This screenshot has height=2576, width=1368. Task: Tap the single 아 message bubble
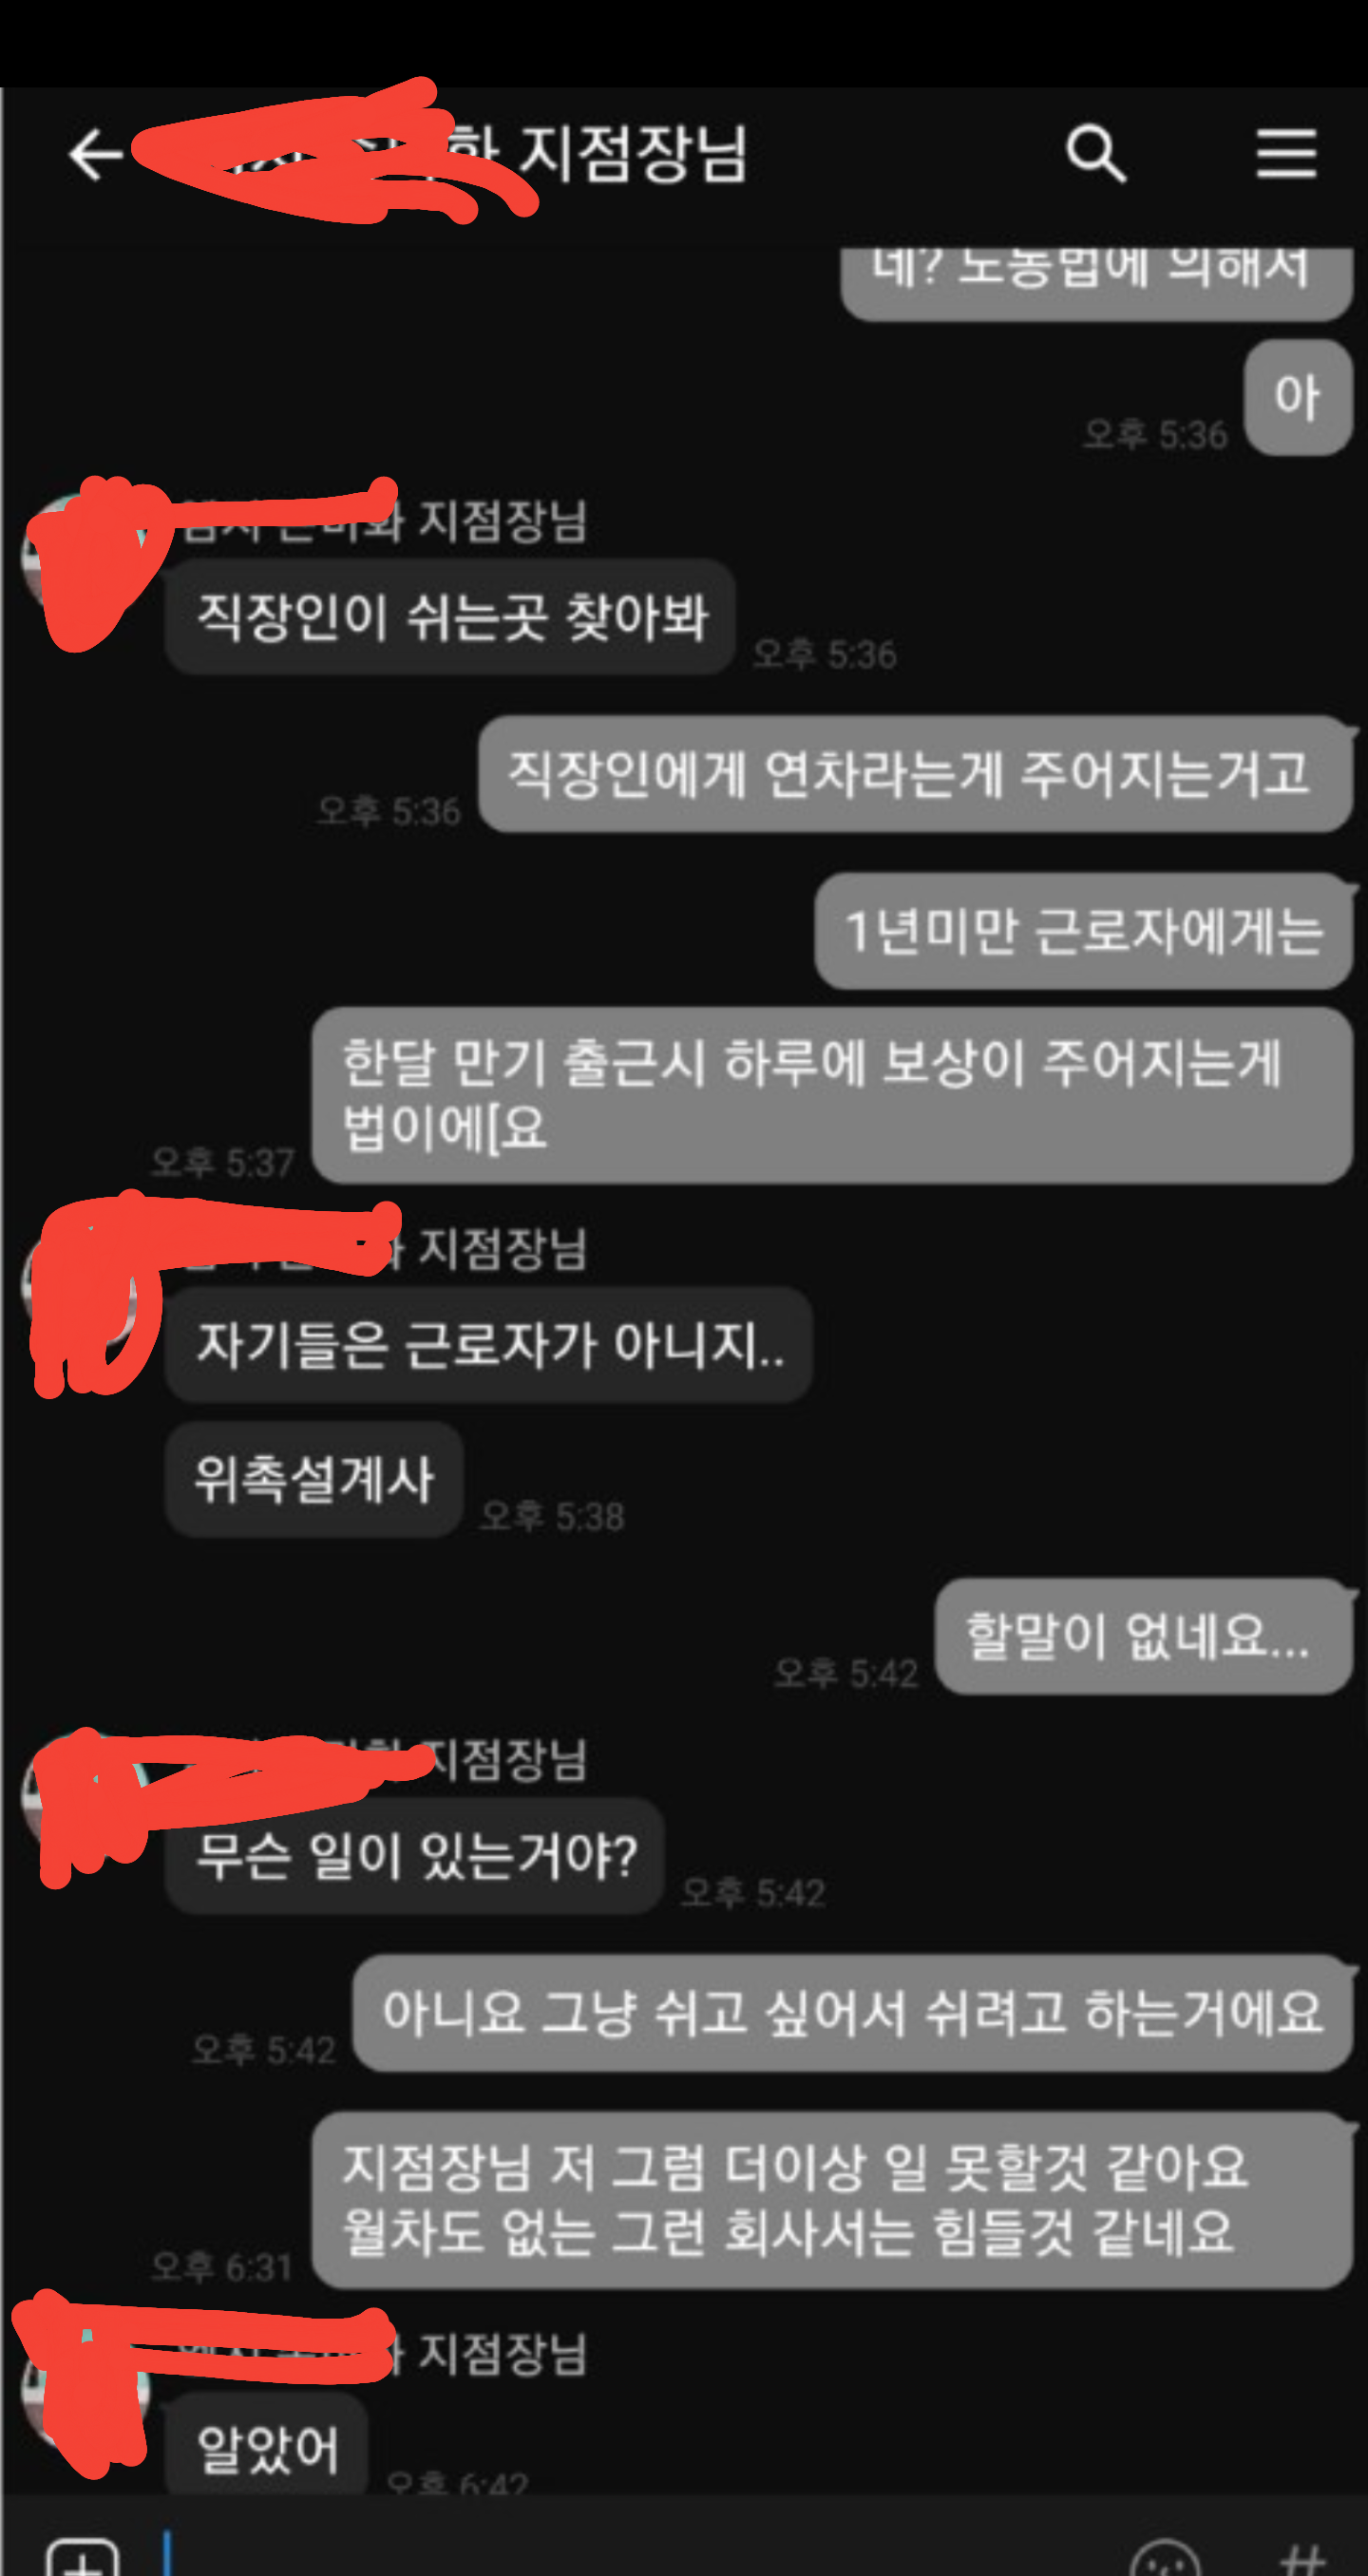pos(1298,397)
